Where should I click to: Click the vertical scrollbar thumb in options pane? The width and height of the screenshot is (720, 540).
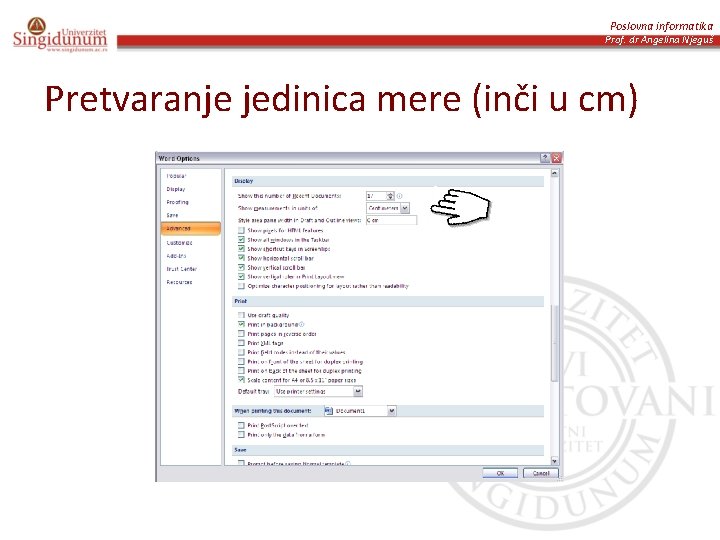coord(554,343)
